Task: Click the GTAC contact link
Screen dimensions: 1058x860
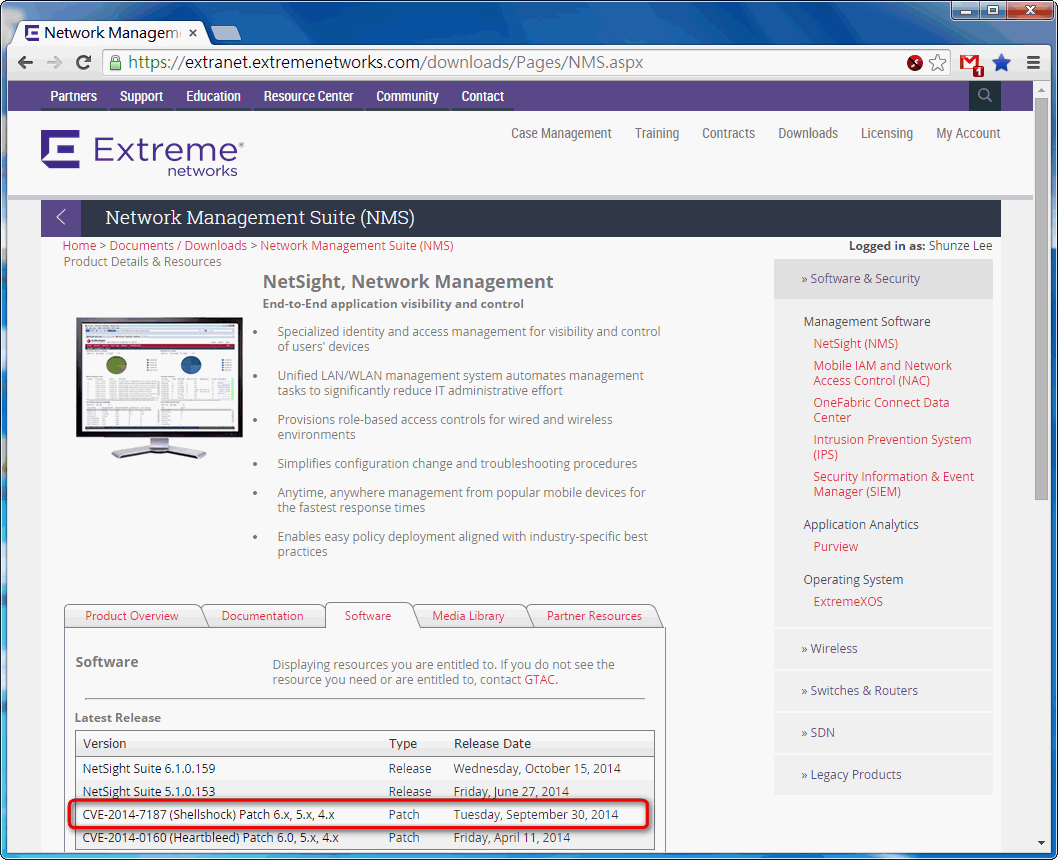Action: 540,680
